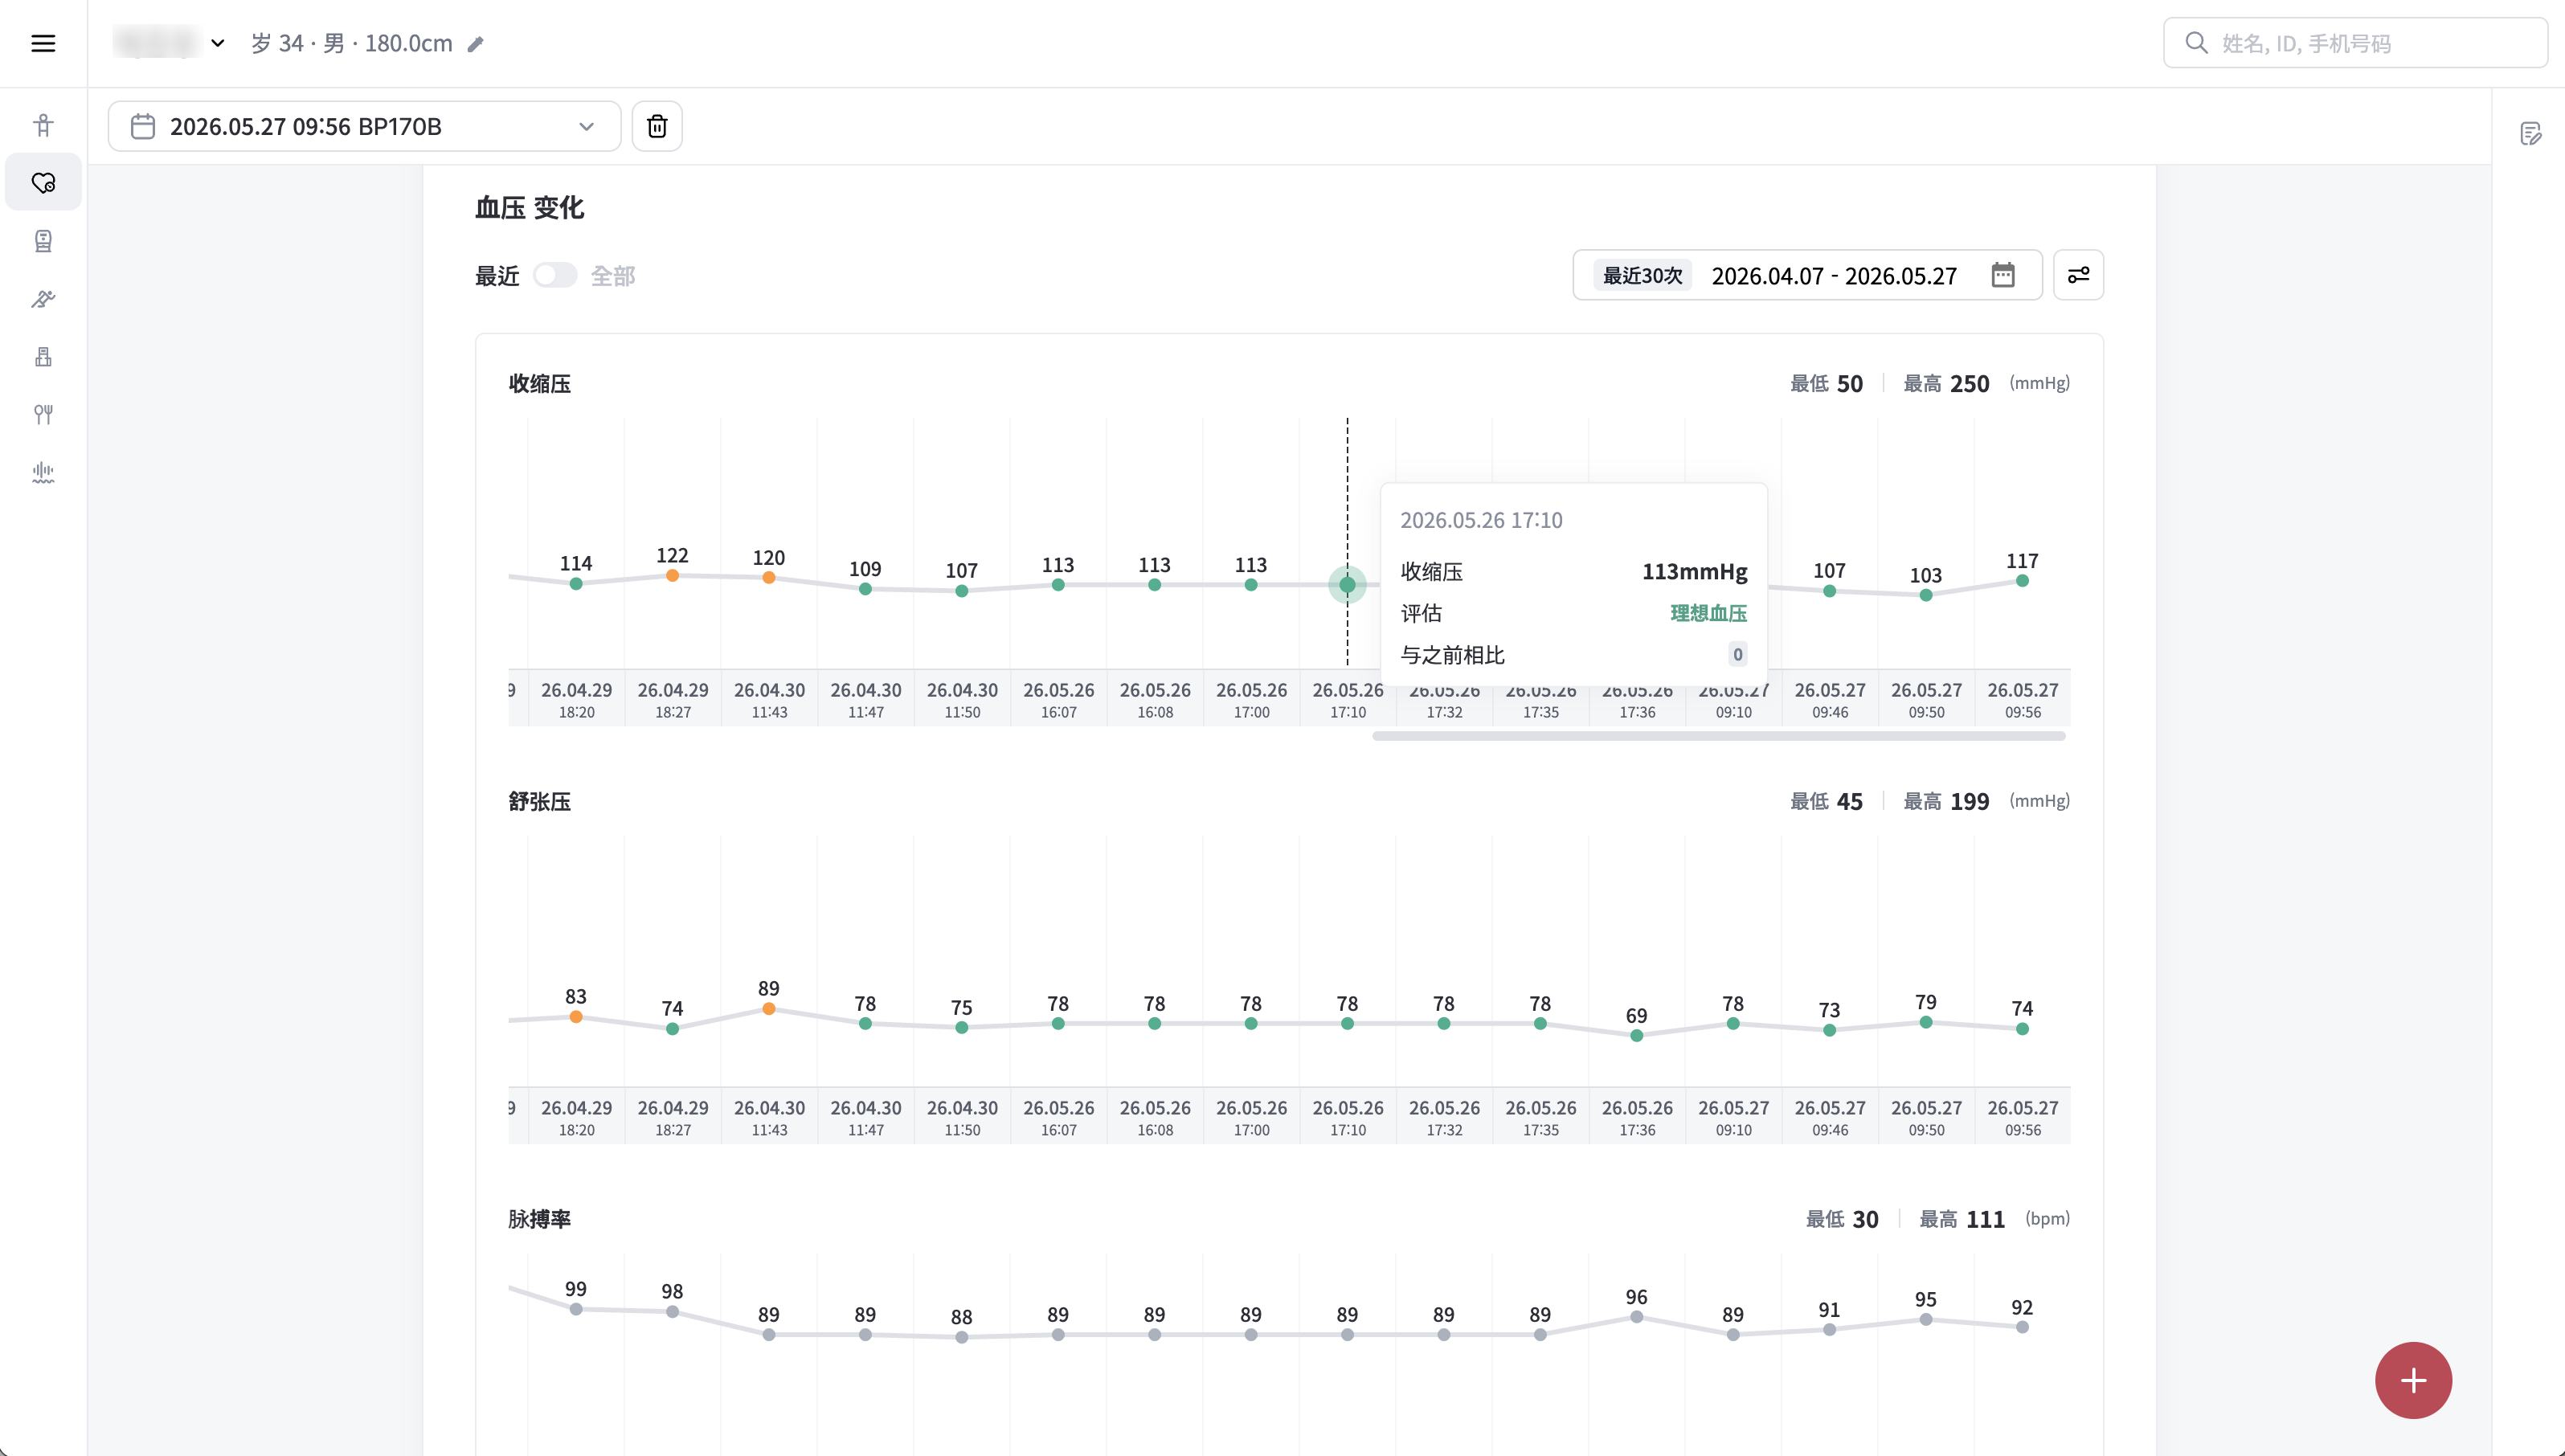Viewport: 2565px width, 1456px height.
Task: Toggle the 最近/全部 switch
Action: pos(555,275)
